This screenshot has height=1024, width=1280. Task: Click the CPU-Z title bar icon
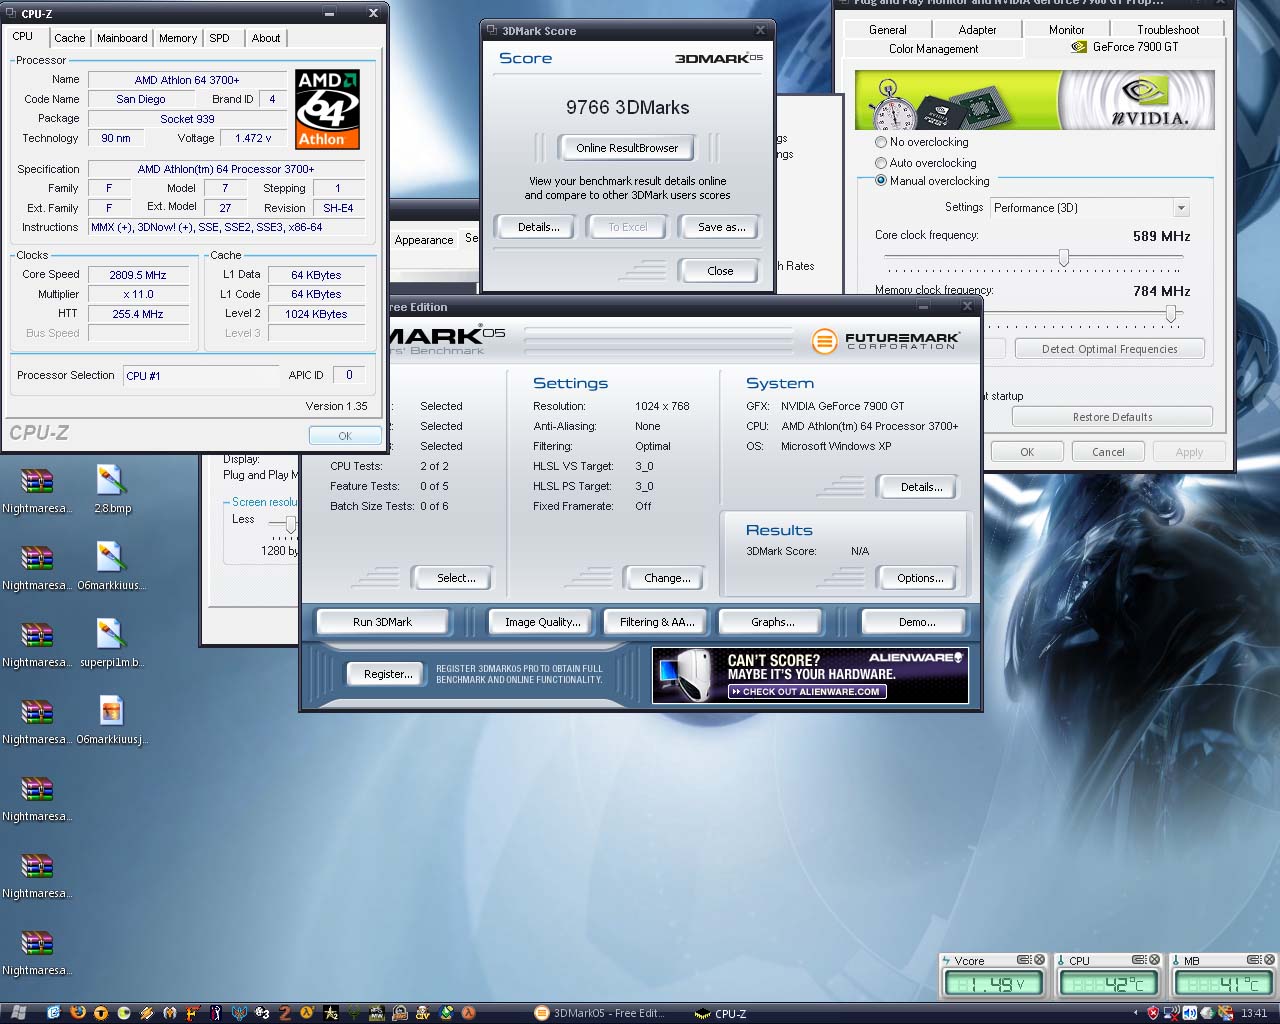click(12, 13)
